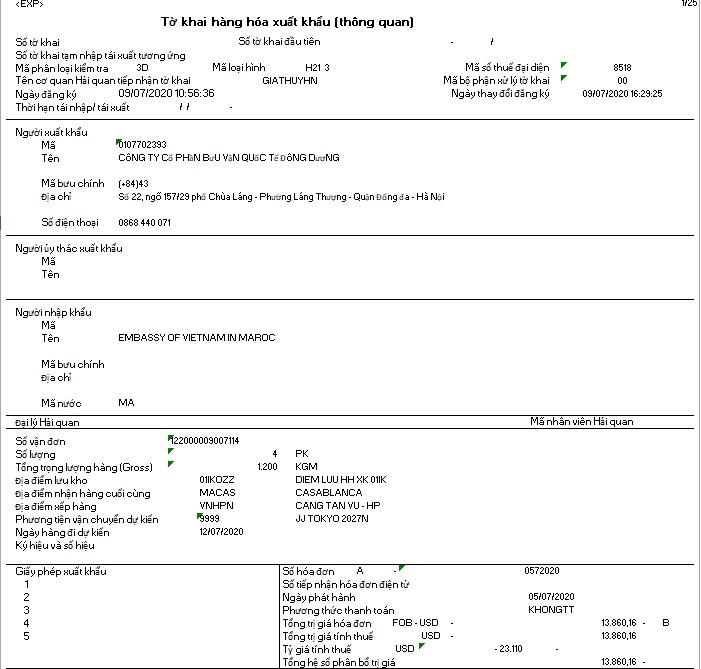The image size is (701, 669).
Task: Select the vessel name JJ TOKYO 2027N
Action: [x=333, y=519]
